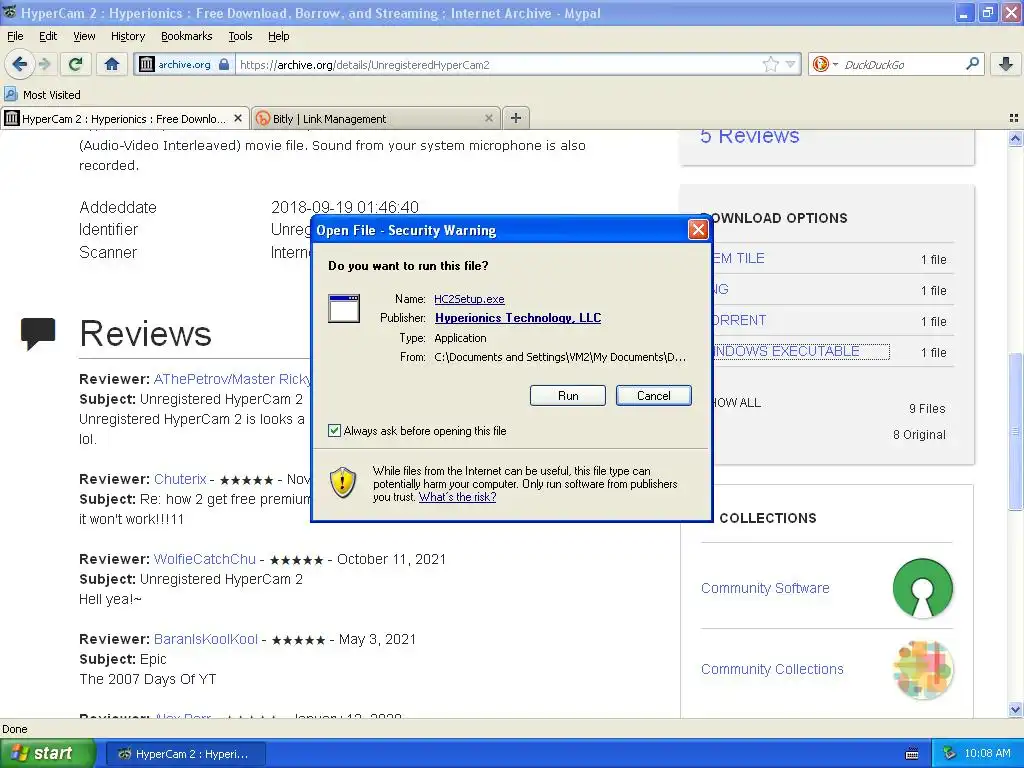Click the Reviews speech bubble icon
Image resolution: width=1024 pixels, height=768 pixels.
tap(38, 333)
